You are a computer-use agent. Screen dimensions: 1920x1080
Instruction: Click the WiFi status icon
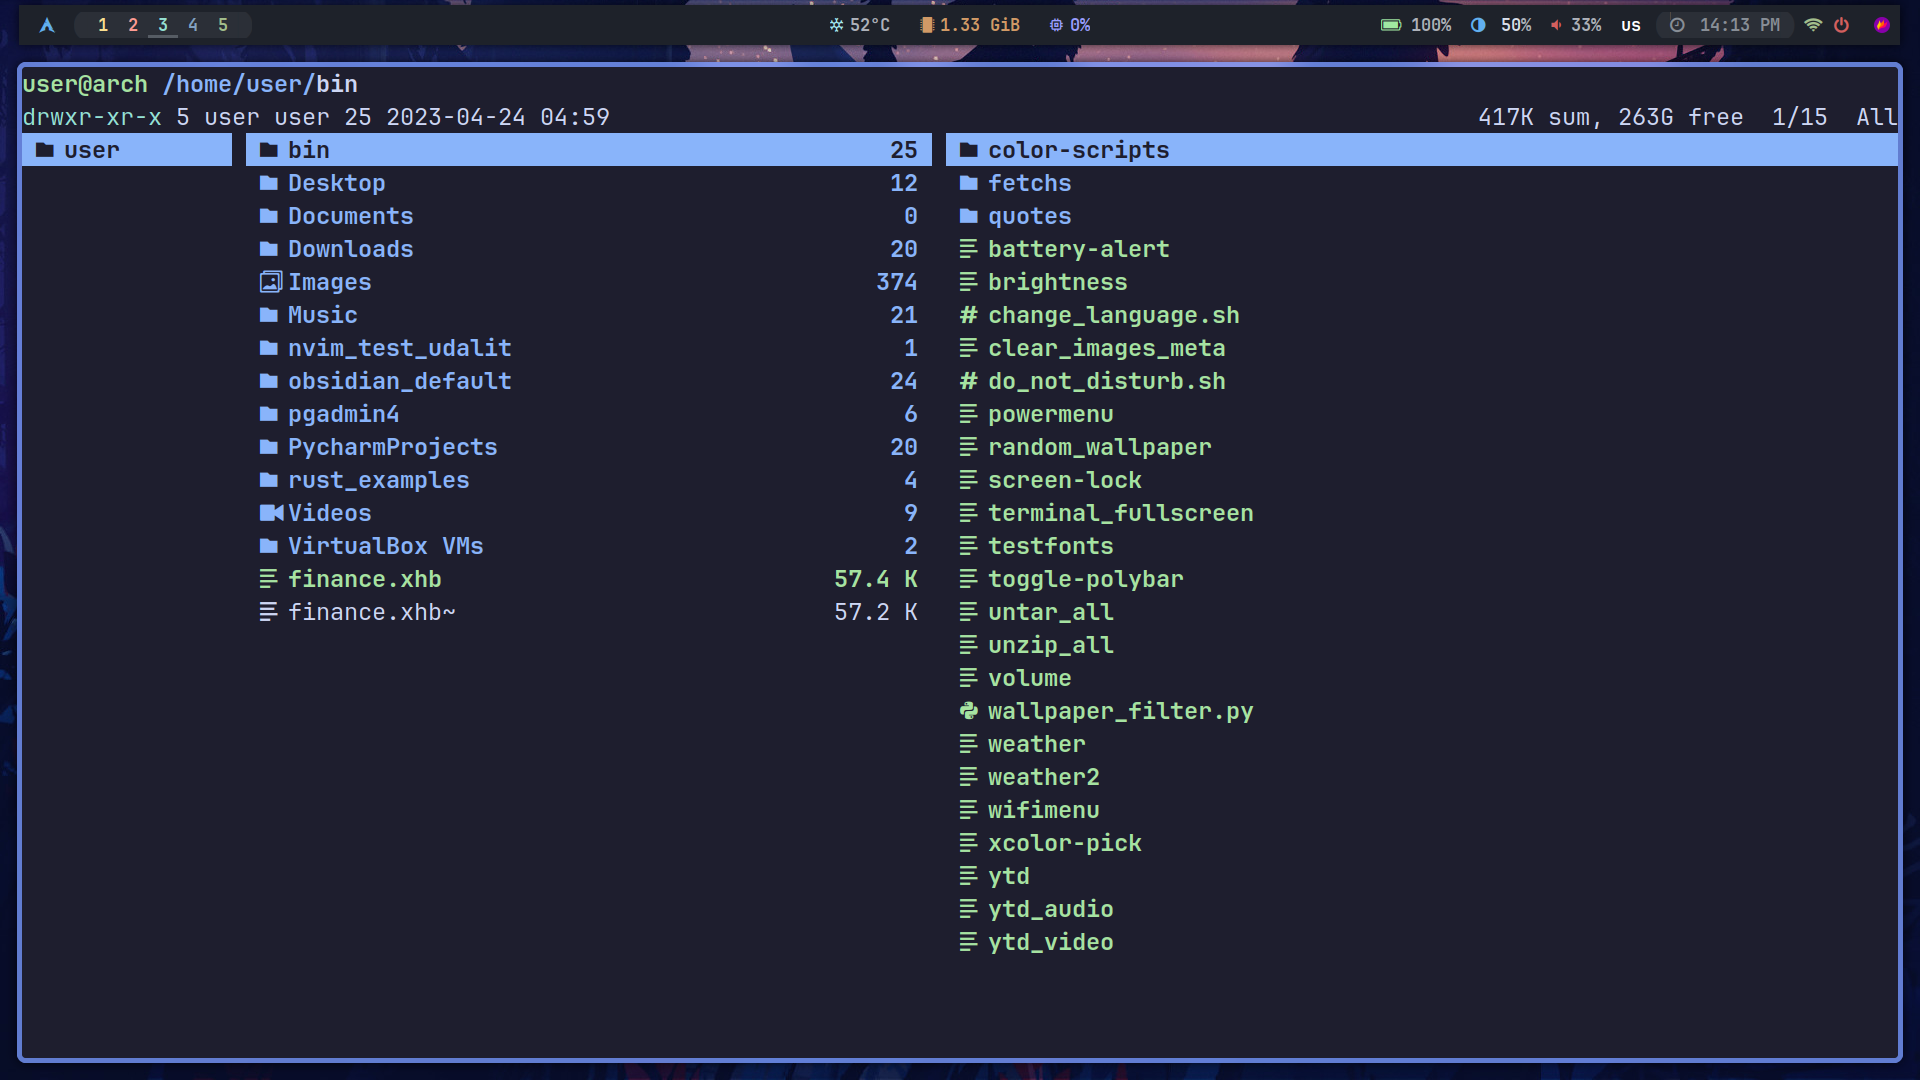click(1812, 25)
